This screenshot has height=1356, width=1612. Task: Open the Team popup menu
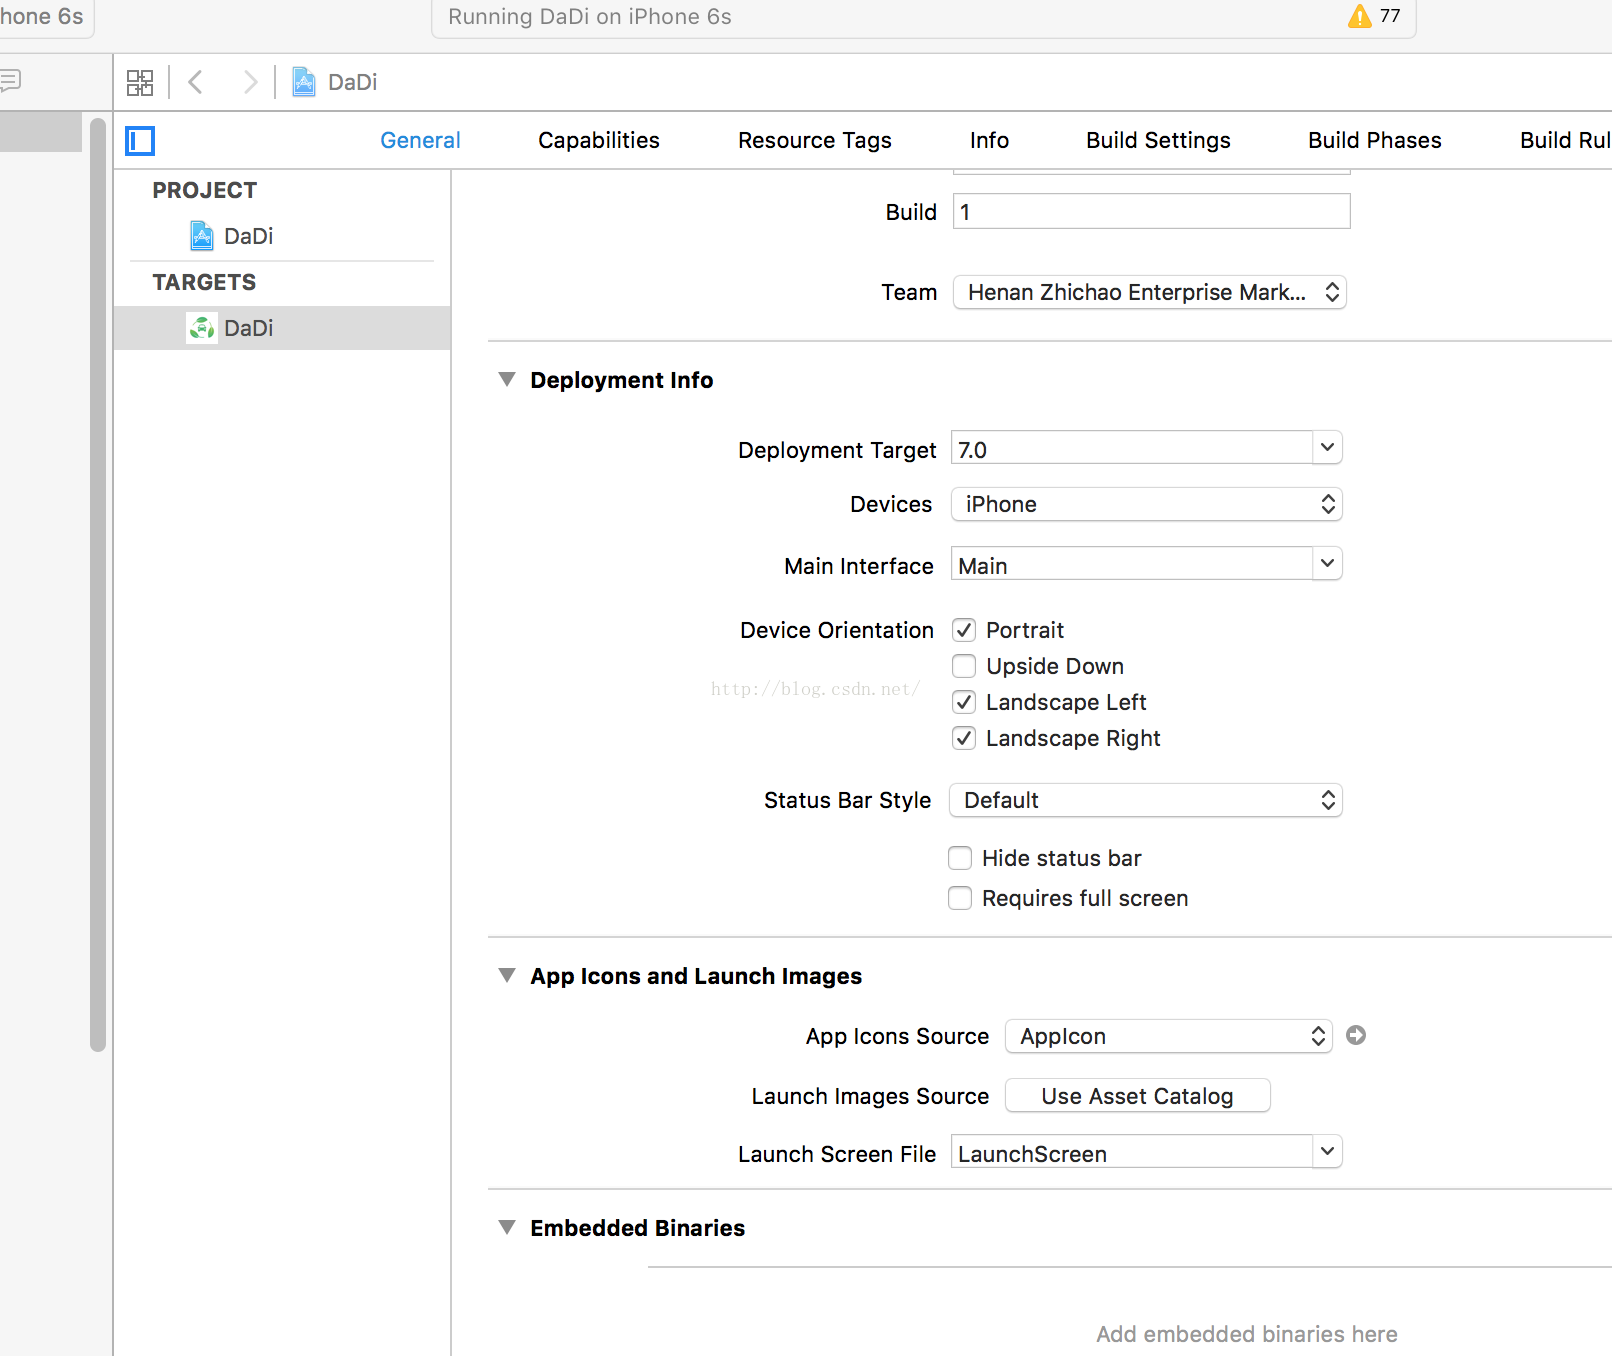[x=1150, y=292]
